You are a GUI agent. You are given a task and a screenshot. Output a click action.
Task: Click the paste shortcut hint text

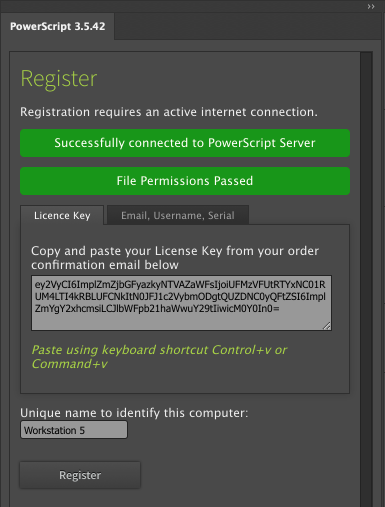click(x=159, y=357)
